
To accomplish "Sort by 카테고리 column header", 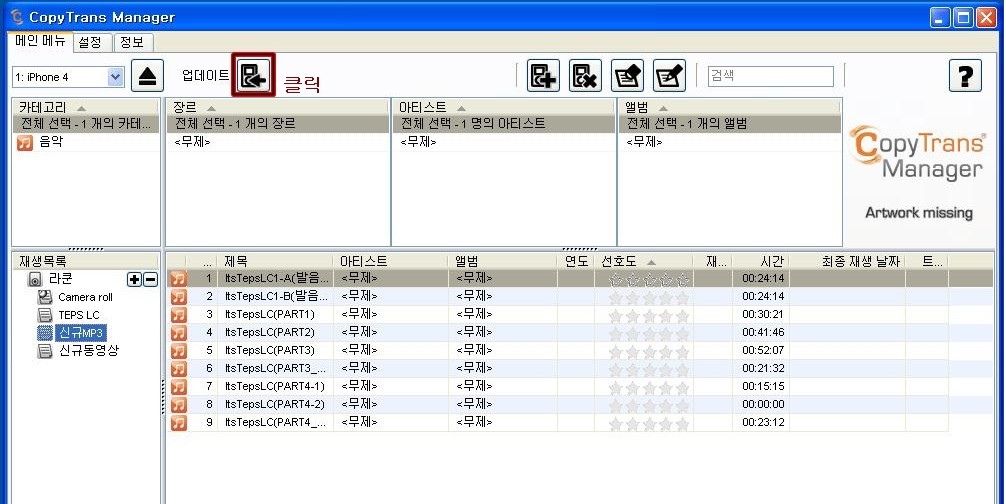I will [x=85, y=107].
